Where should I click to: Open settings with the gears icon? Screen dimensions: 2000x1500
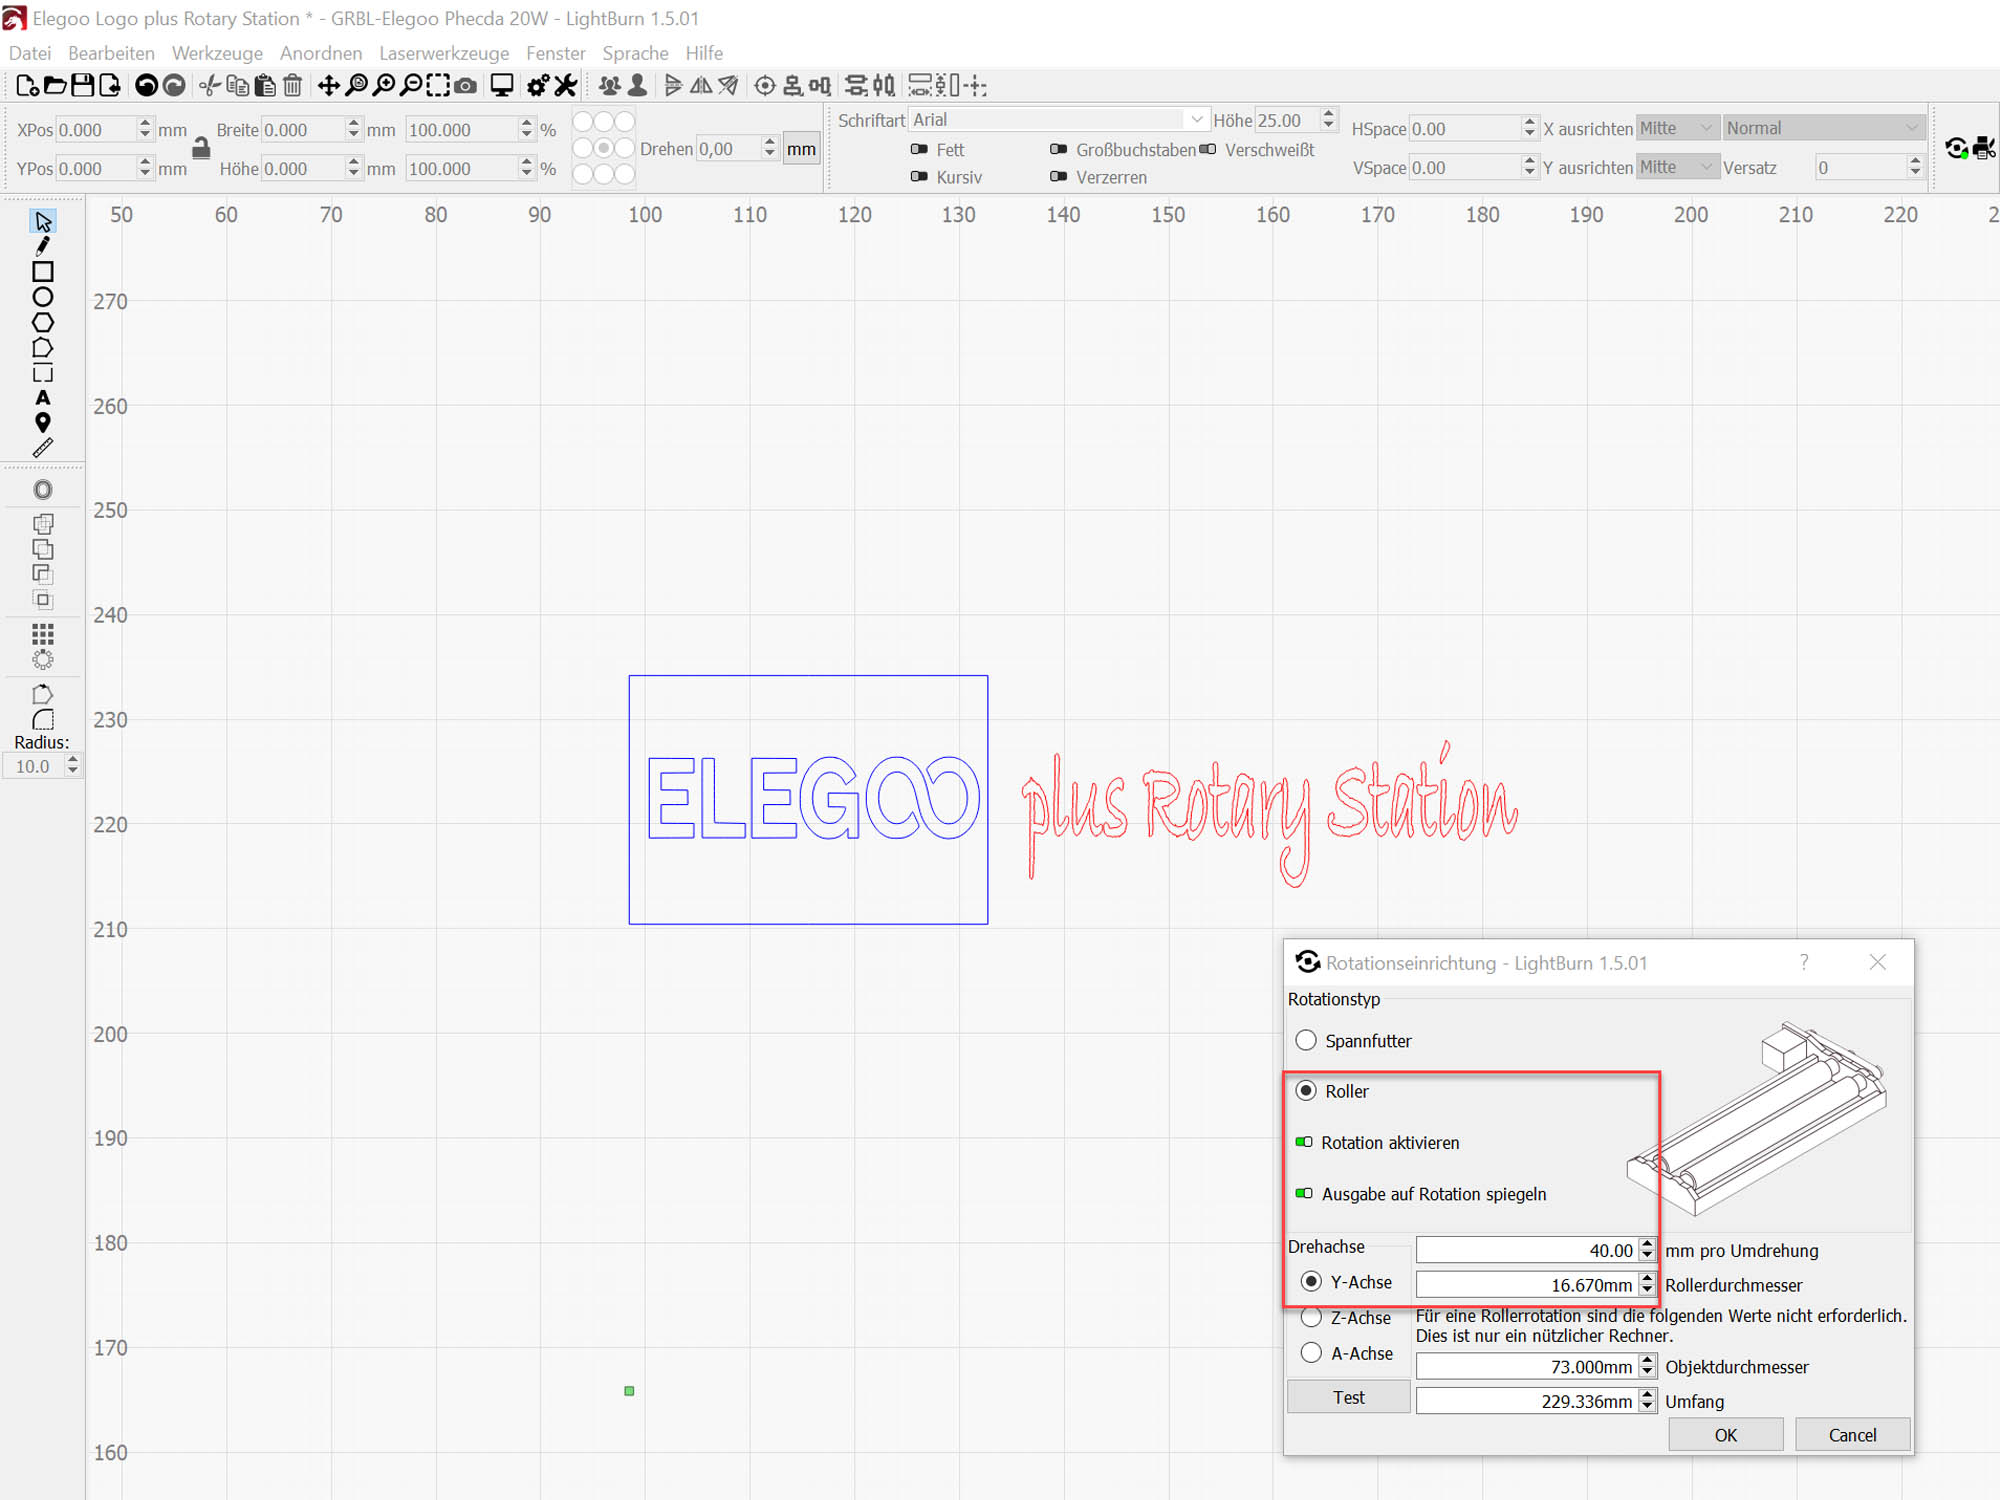point(538,86)
